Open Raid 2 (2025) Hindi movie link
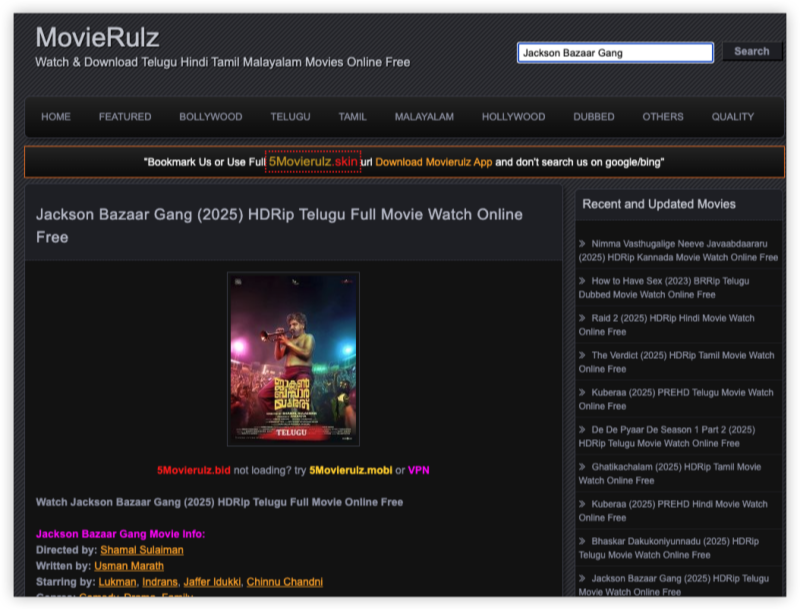The image size is (800, 611). tap(666, 325)
